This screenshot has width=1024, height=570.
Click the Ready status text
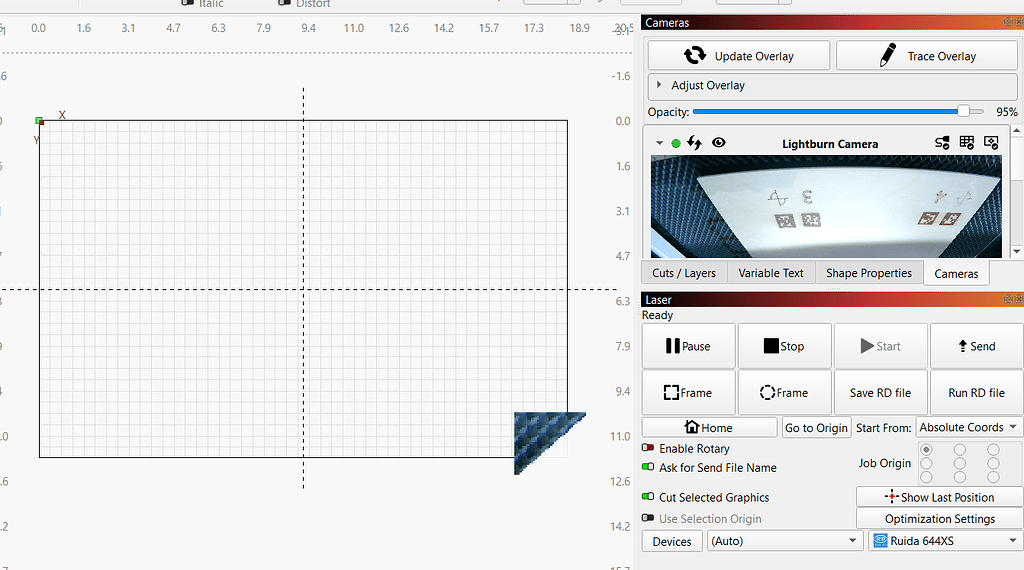coord(657,315)
